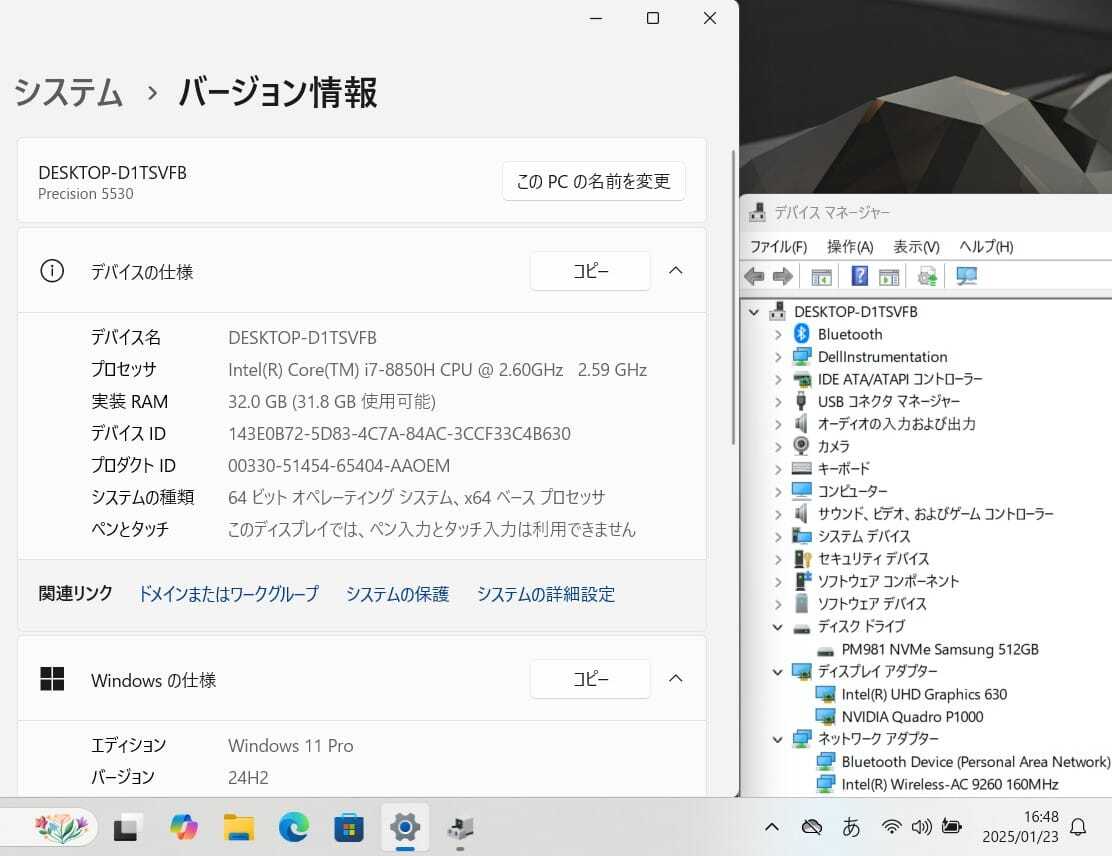This screenshot has height=856, width=1112.
Task: Click the clock showing 16:48 2025/01/23
Action: 1020,826
